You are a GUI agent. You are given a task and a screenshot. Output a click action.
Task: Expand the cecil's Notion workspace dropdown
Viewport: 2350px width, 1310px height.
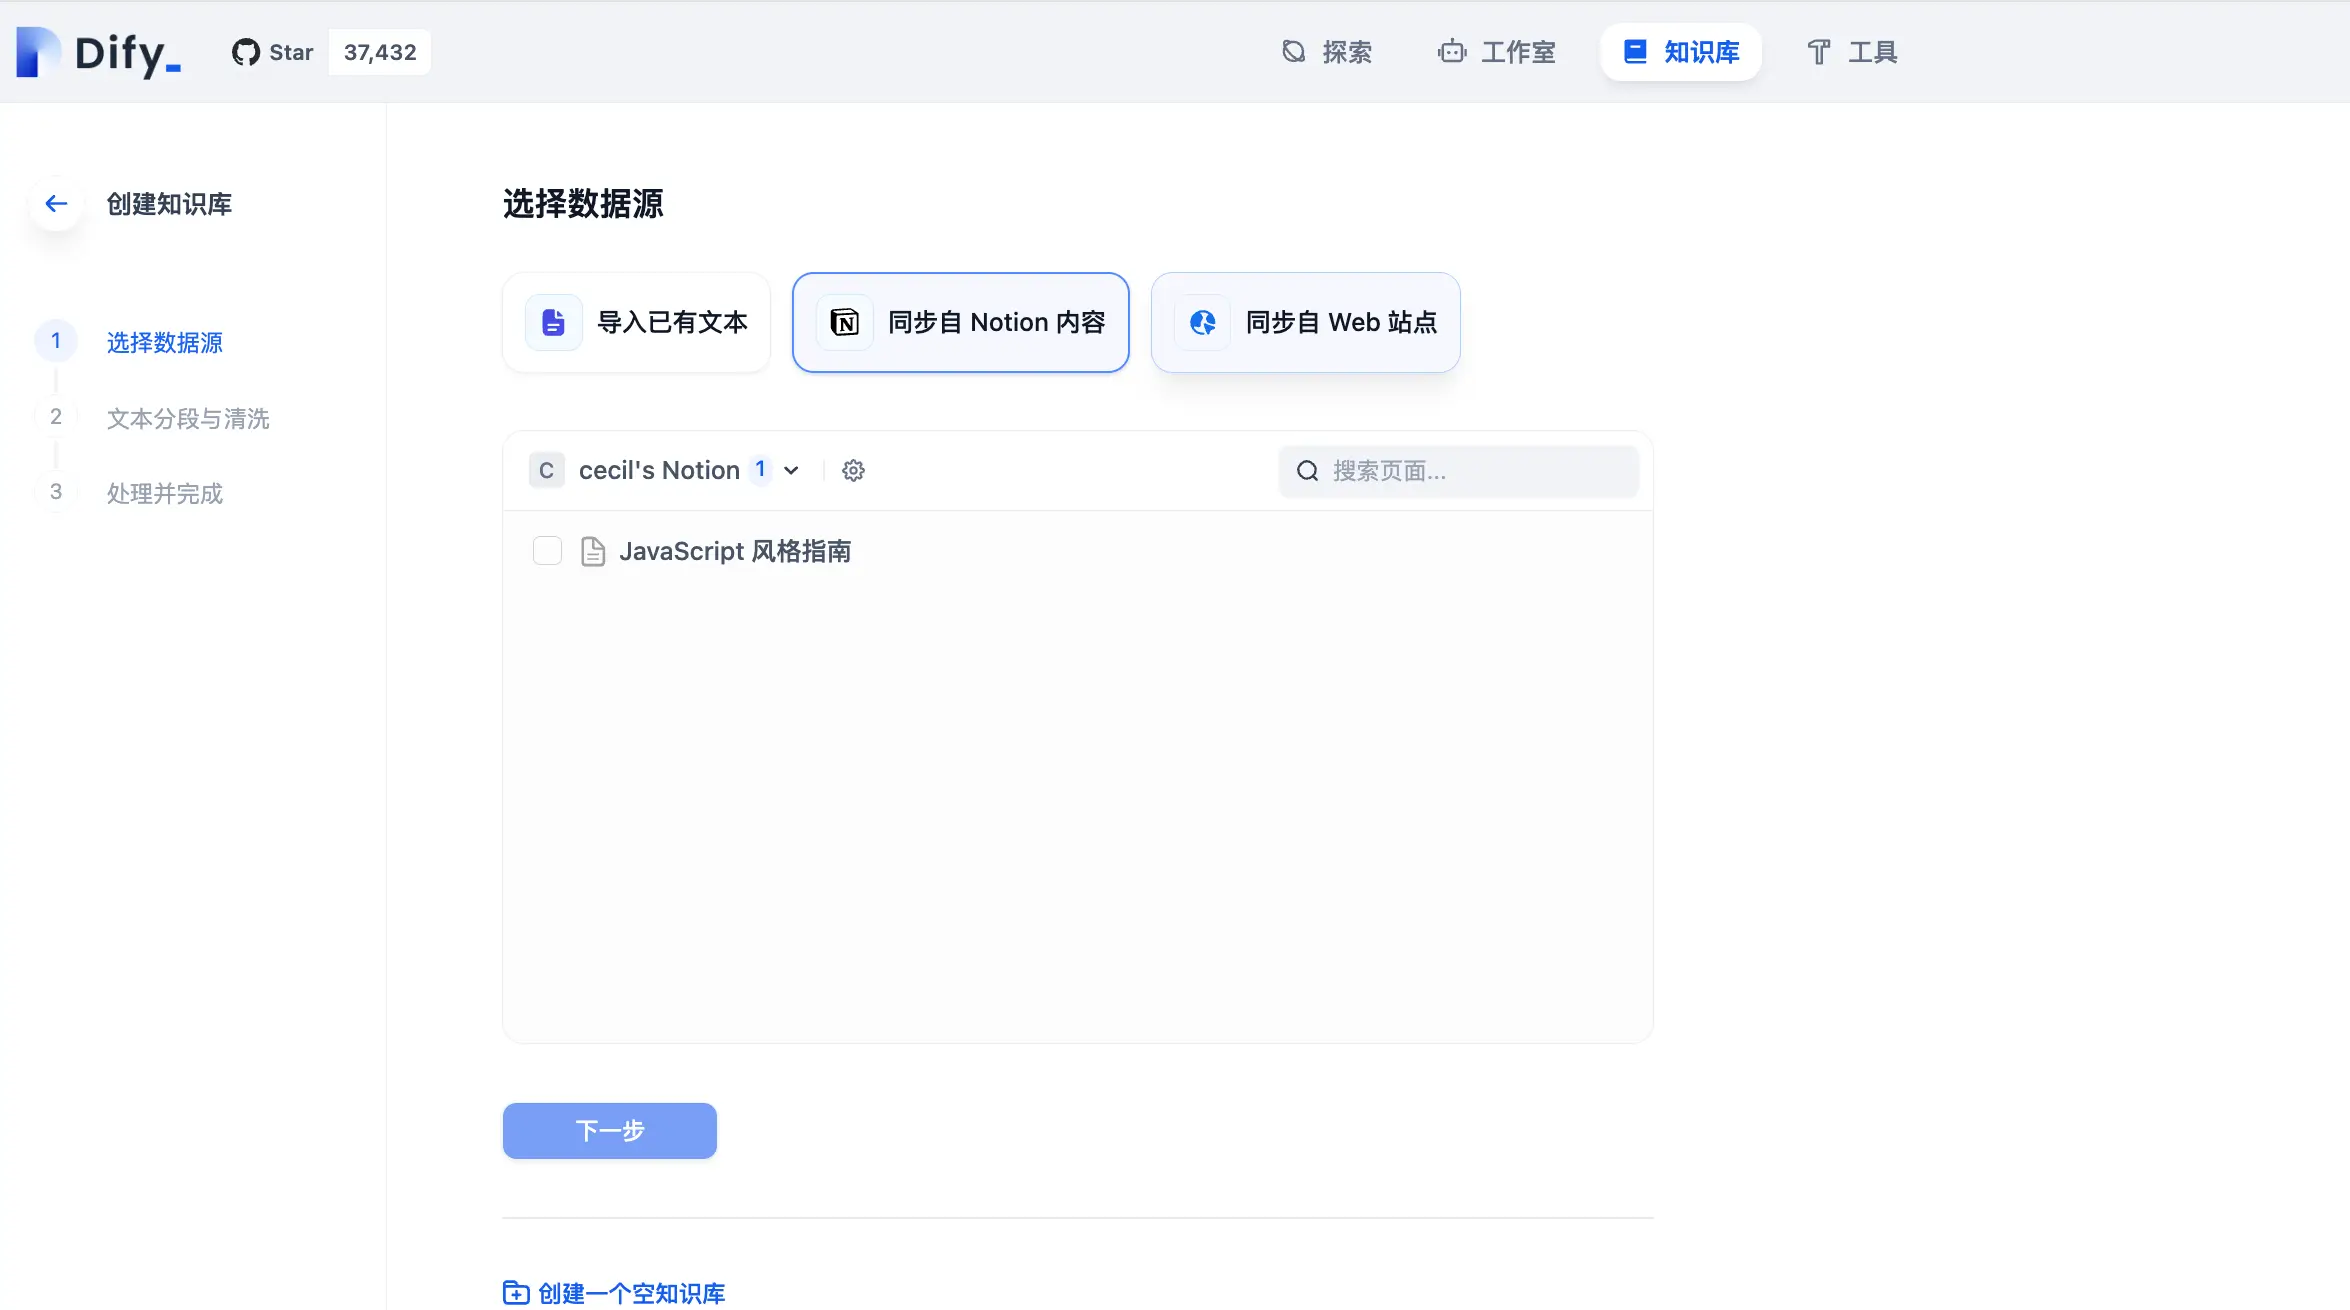(x=790, y=470)
